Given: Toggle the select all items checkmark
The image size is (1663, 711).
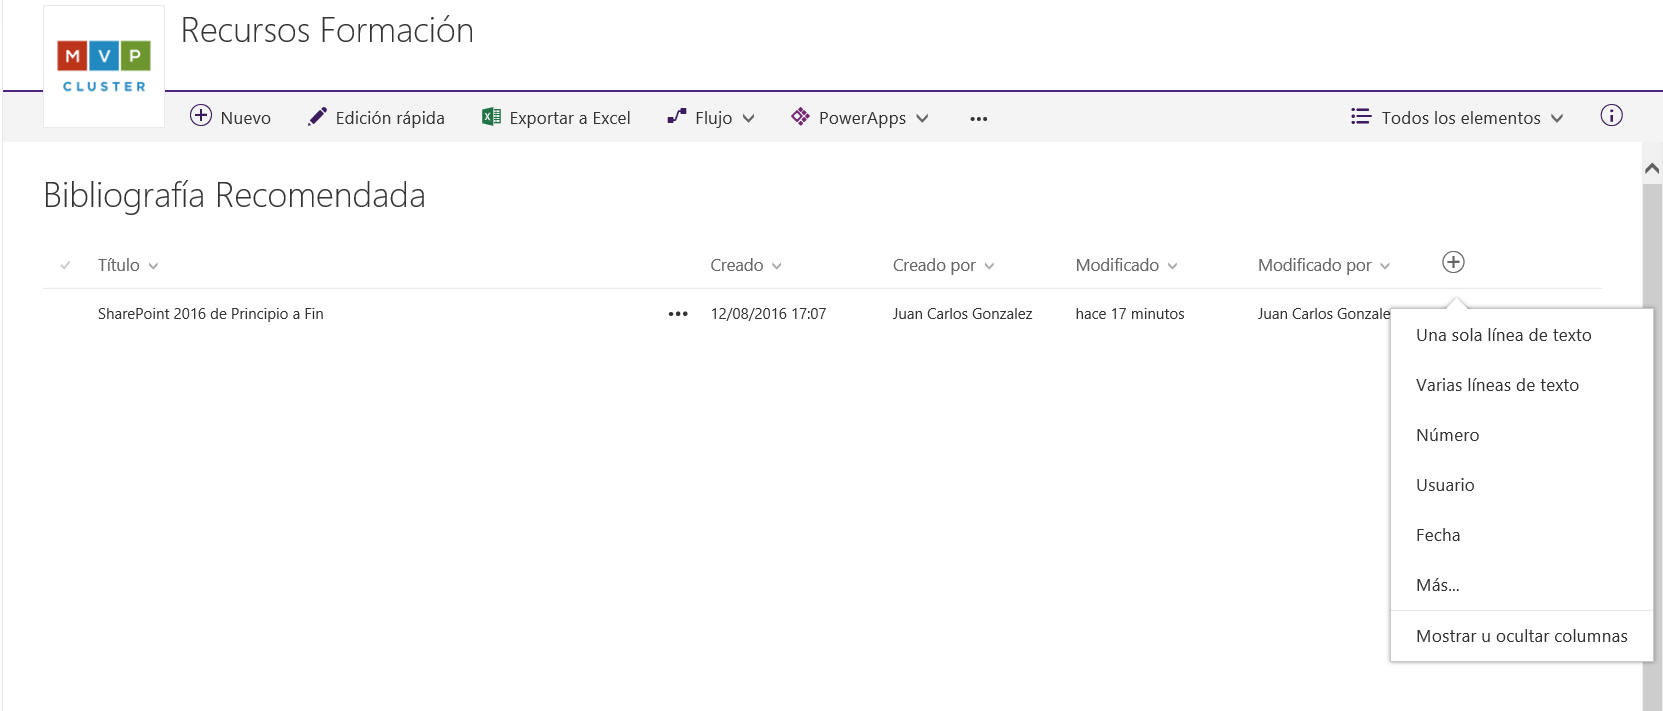Looking at the screenshot, I should click(x=65, y=265).
